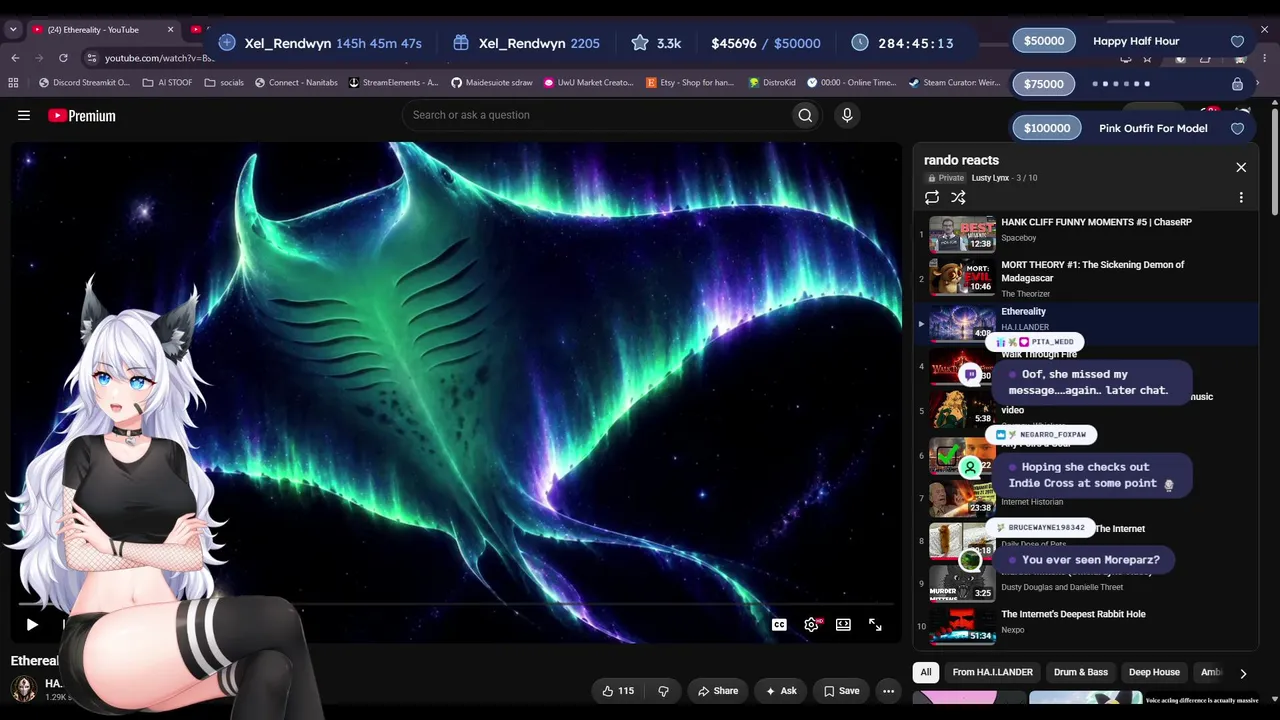Play MORT THEORY #1 playlist video
This screenshot has width=1280, height=720.
pos(1092,271)
